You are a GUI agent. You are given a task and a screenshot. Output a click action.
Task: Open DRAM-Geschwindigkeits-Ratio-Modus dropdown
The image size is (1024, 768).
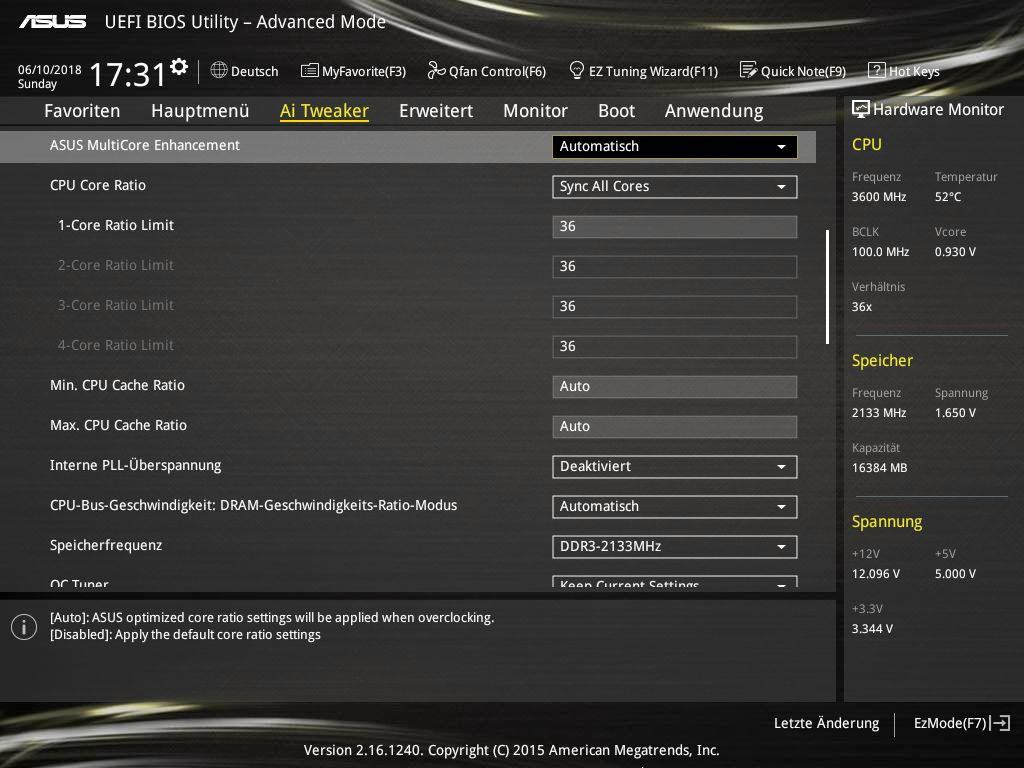click(x=675, y=507)
